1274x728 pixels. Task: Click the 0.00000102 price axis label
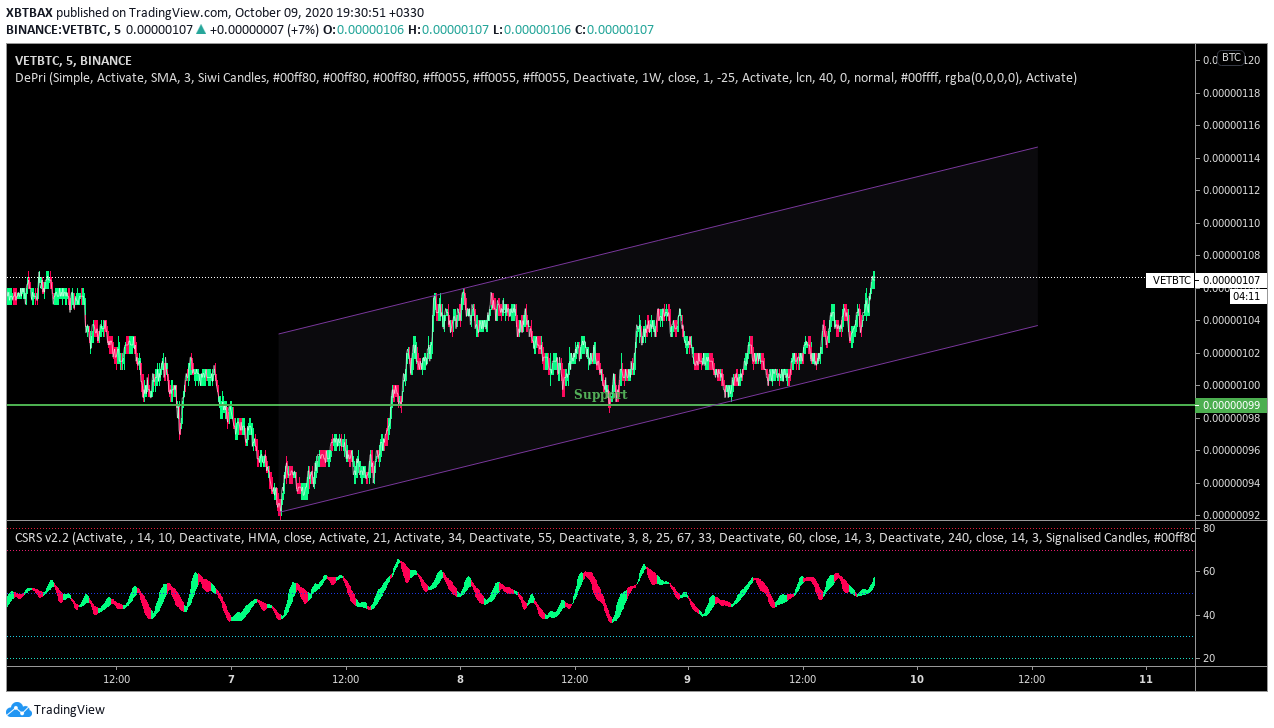point(1232,353)
